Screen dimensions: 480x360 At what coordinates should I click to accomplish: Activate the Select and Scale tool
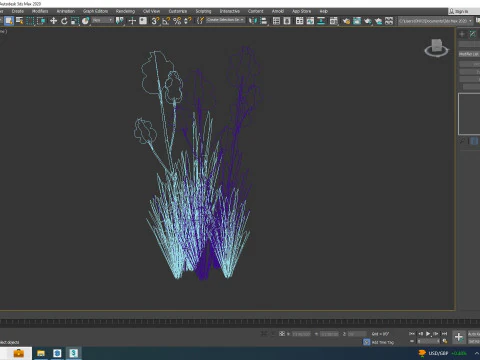75,21
